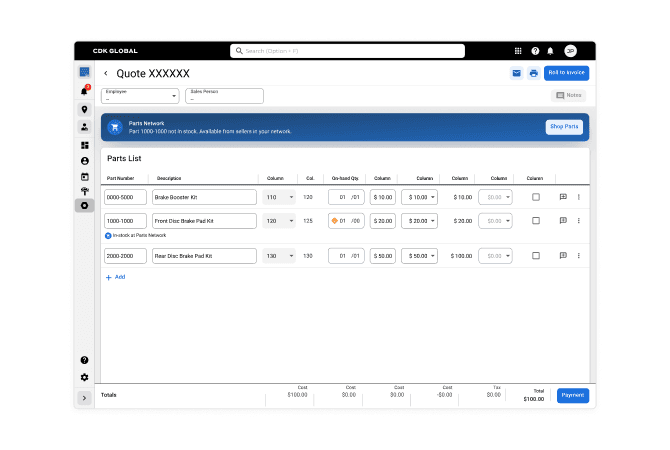Click the $ 10.00 price input
The image size is (670, 450).
382,197
